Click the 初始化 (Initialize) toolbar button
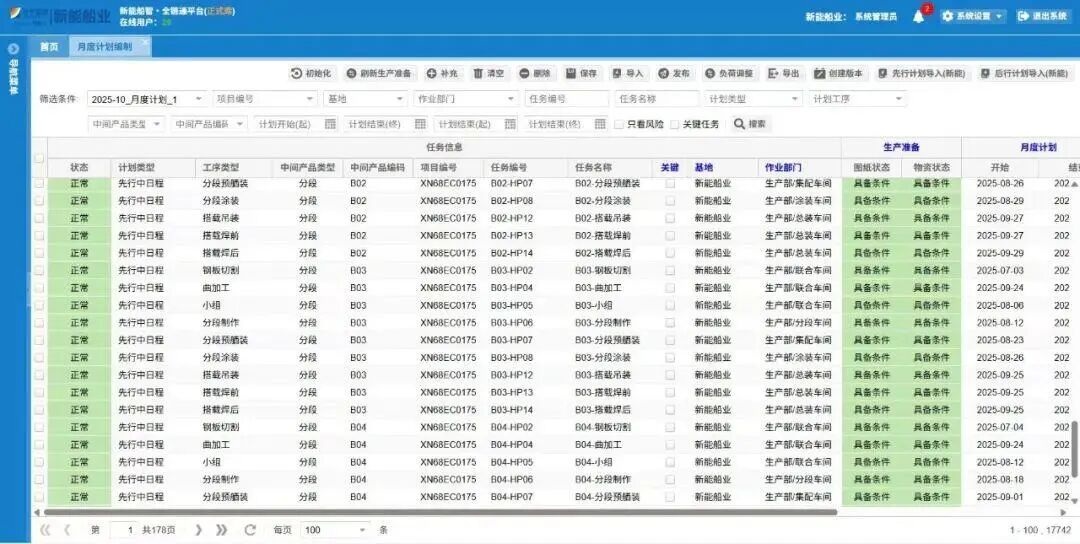 (310, 74)
